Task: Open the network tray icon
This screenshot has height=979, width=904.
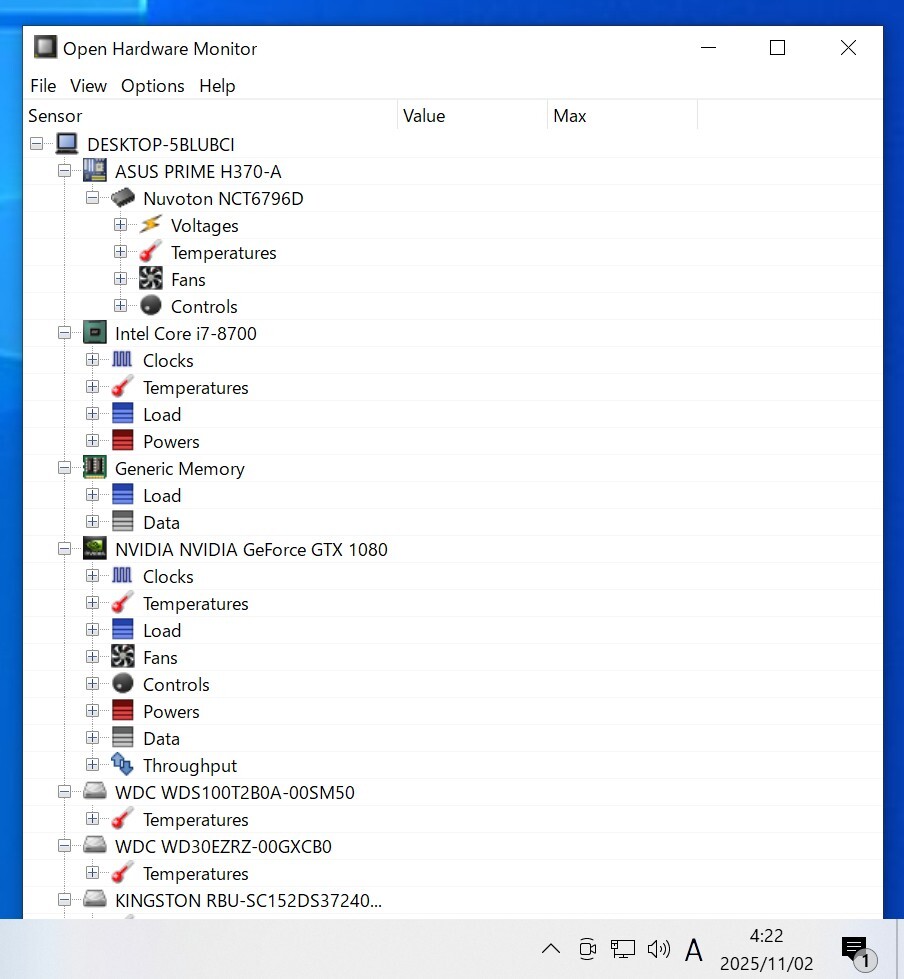Action: click(x=622, y=950)
